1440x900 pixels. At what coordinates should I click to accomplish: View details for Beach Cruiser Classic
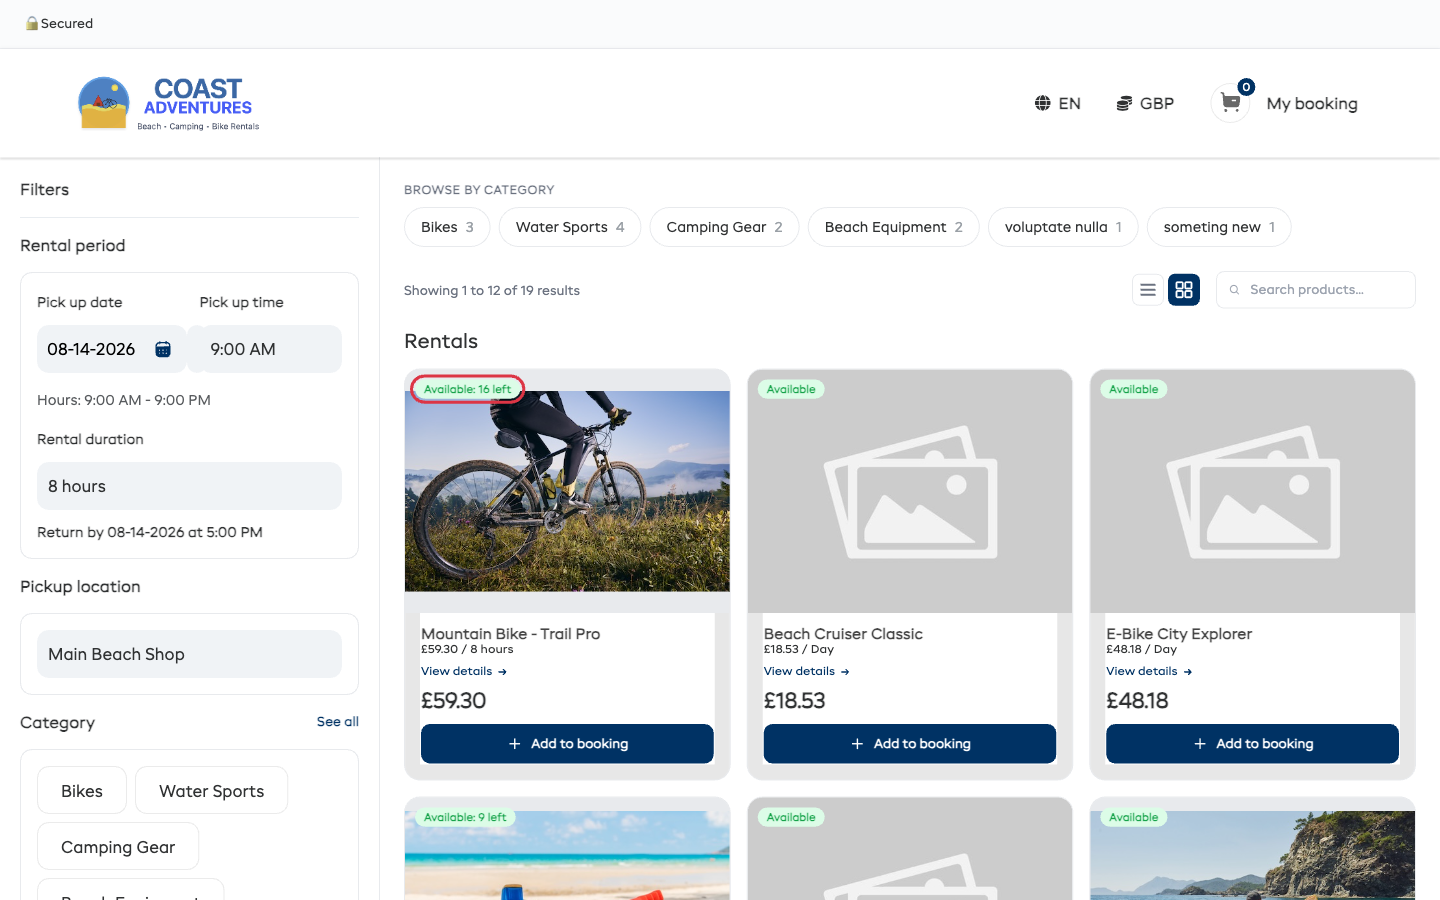[806, 671]
